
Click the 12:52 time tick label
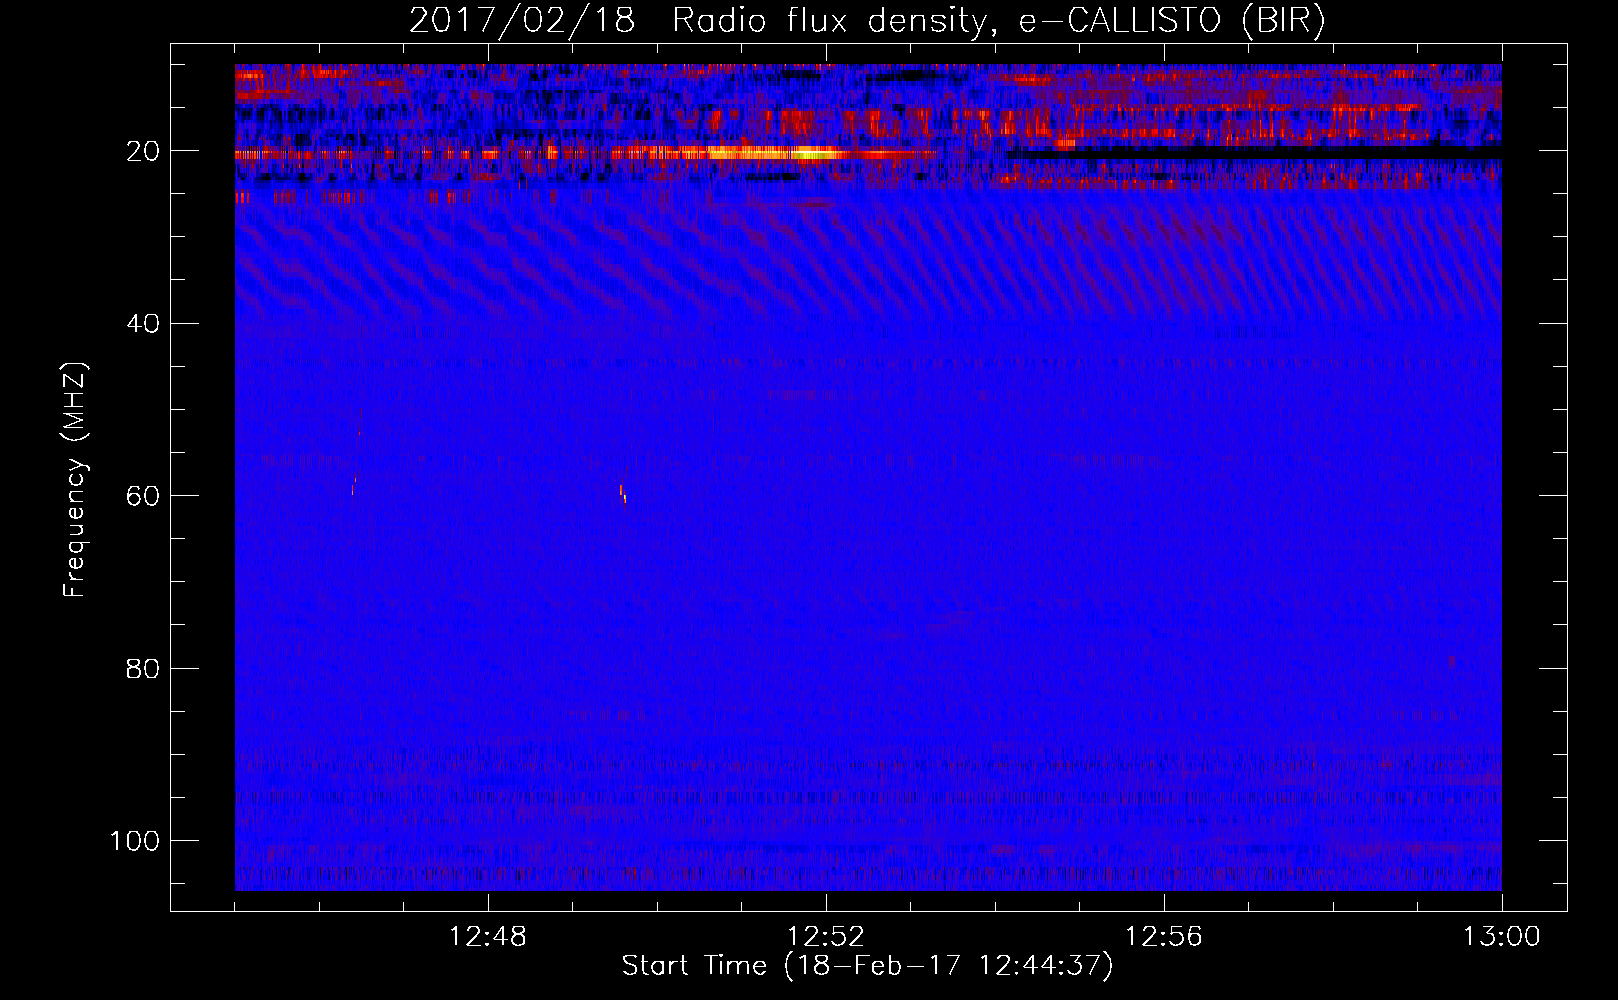click(826, 937)
